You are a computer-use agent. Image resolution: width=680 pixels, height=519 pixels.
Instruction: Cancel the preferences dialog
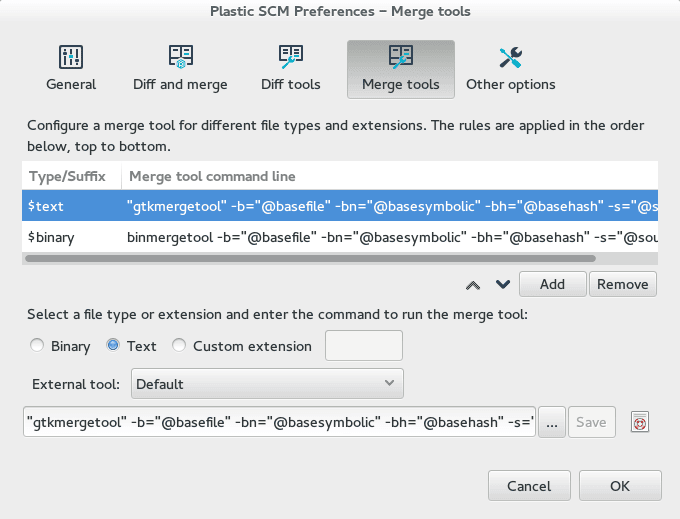click(x=529, y=486)
